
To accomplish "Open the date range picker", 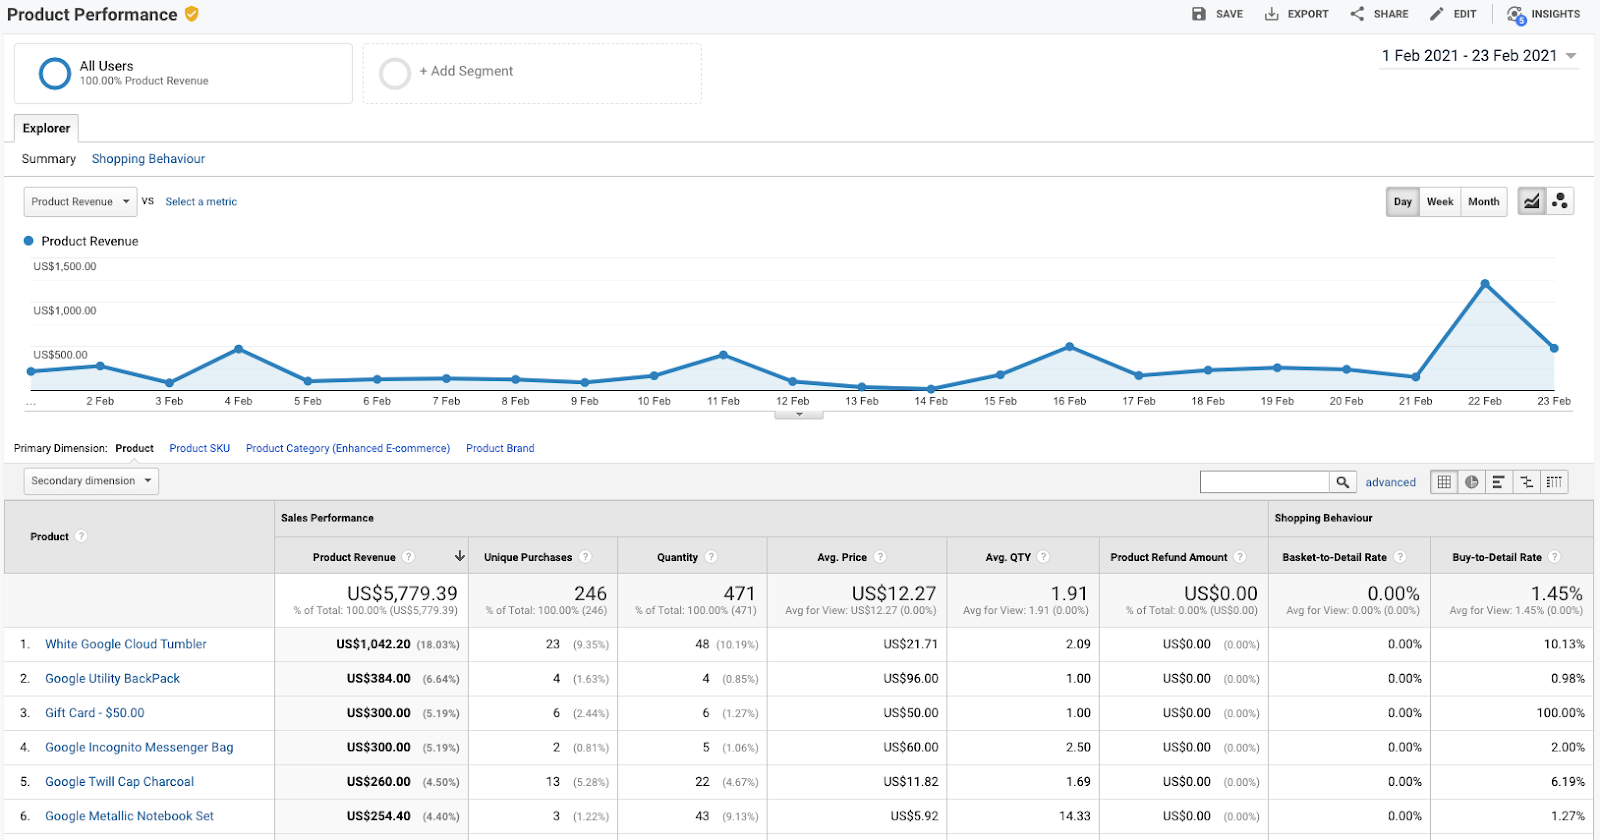I will tap(1479, 56).
